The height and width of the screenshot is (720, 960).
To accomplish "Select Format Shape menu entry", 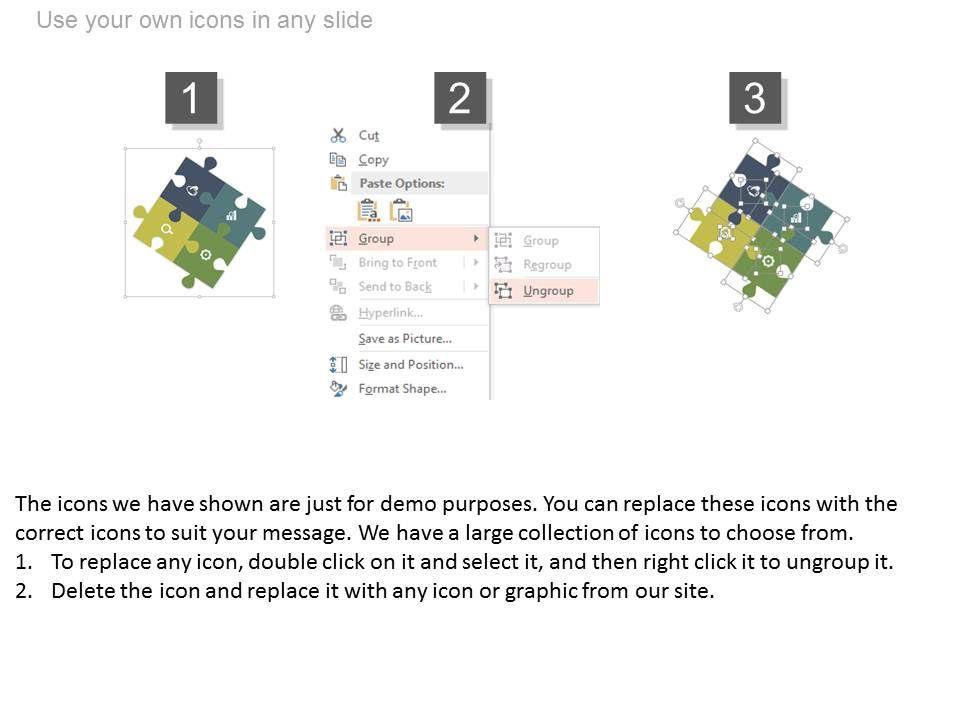I will [402, 388].
